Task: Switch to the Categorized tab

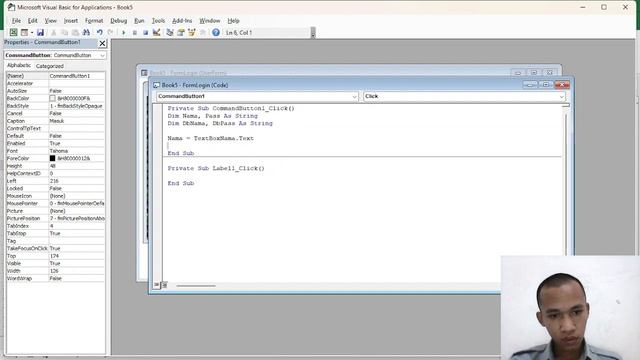Action: point(49,66)
